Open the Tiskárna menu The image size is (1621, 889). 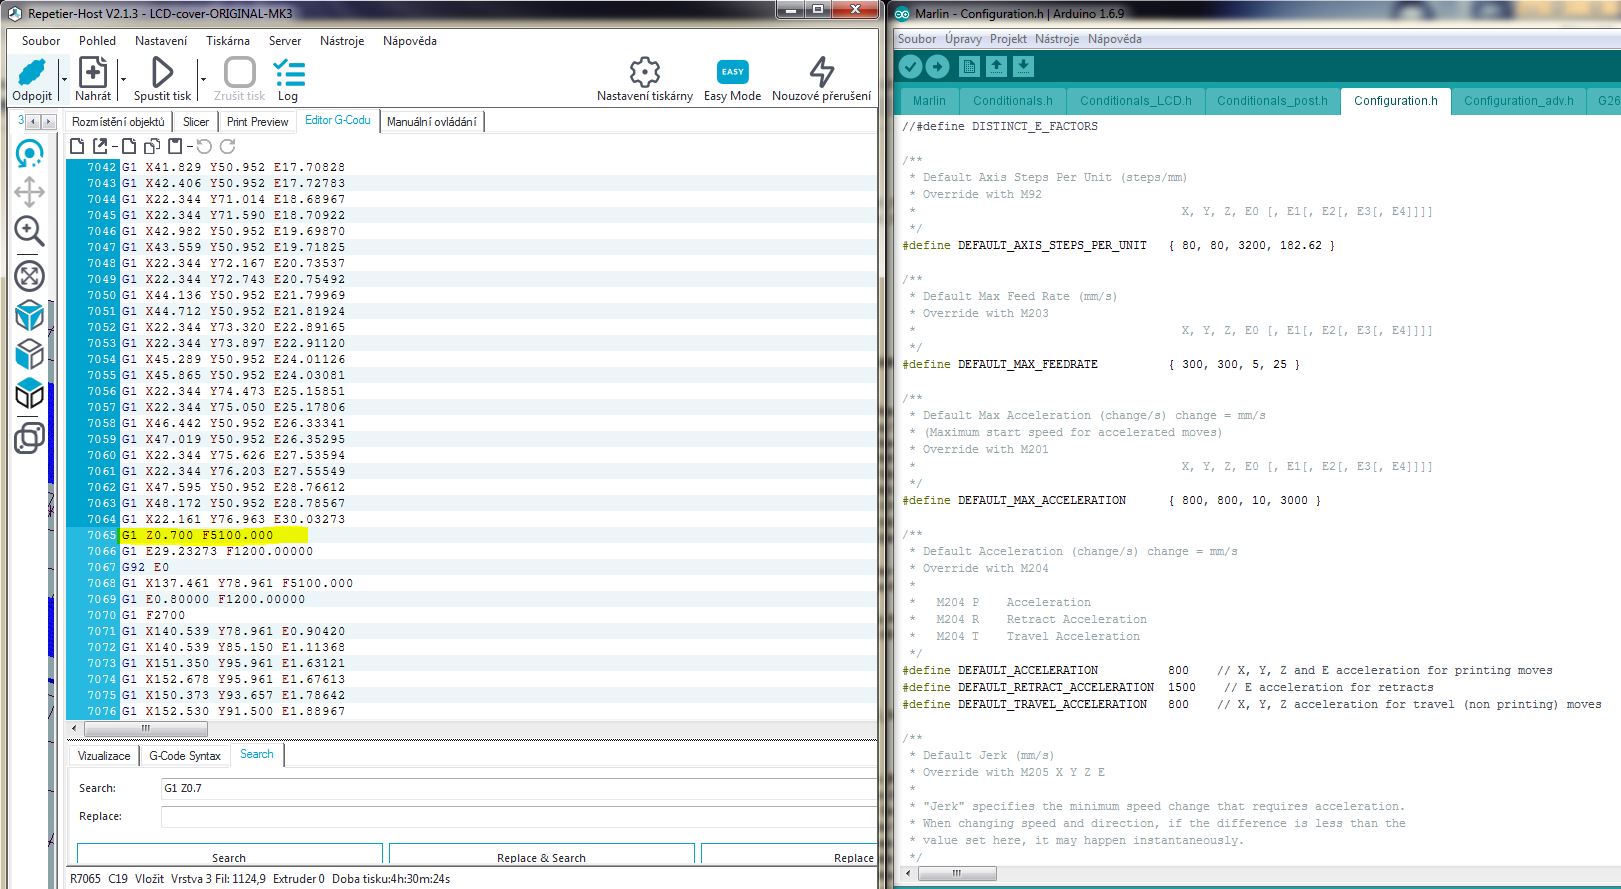228,41
